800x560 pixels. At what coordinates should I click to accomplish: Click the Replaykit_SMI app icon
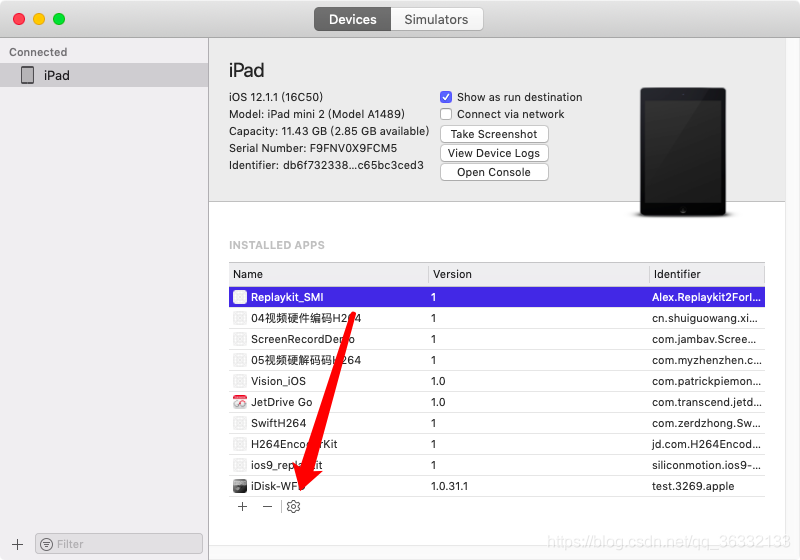pyautogui.click(x=240, y=297)
